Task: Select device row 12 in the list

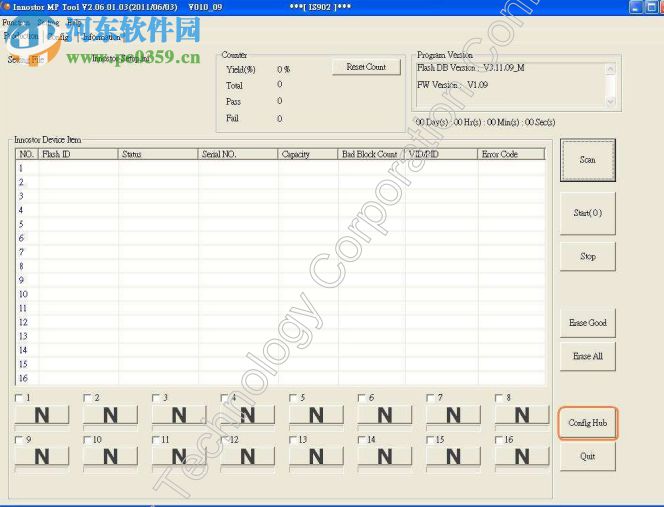Action: 280,322
